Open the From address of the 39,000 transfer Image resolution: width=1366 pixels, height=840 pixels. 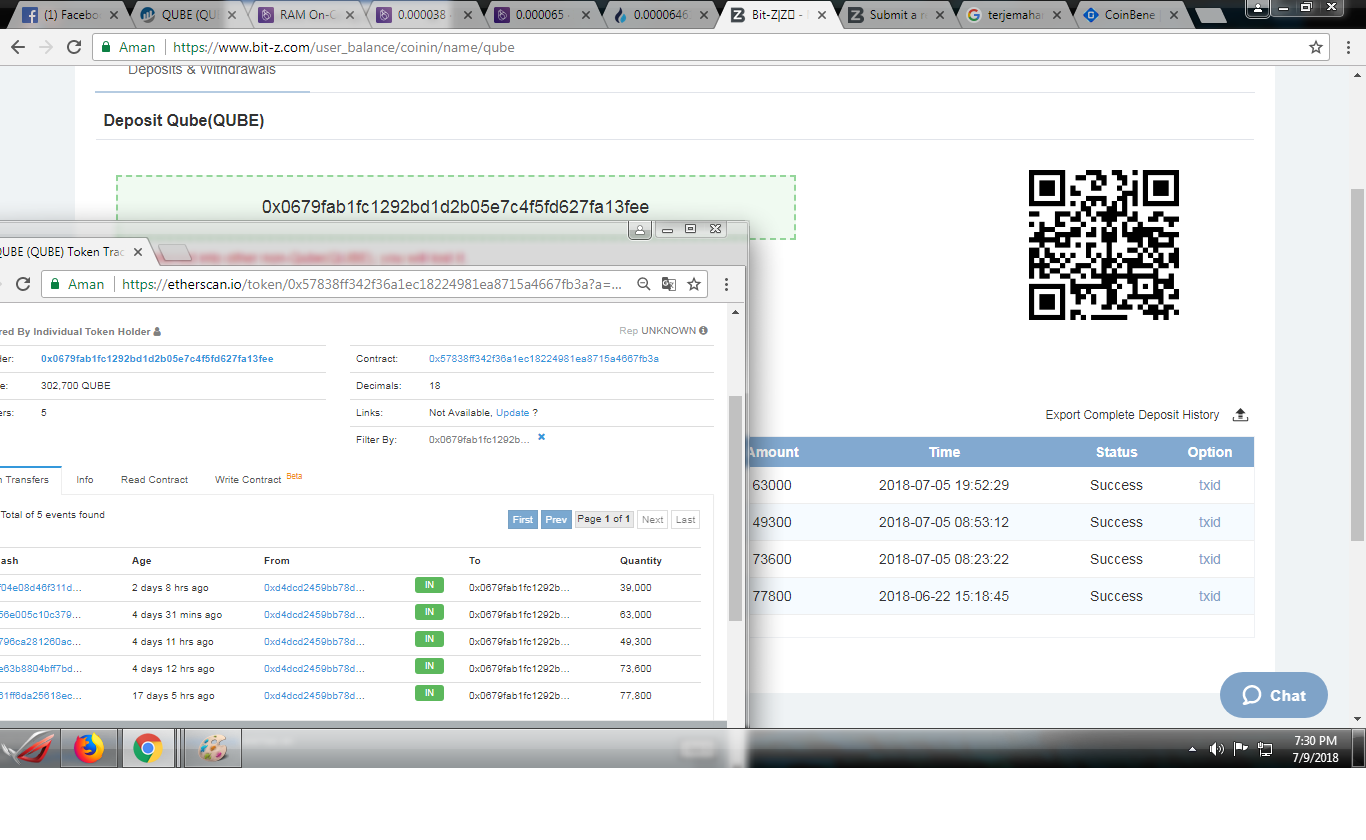(314, 588)
